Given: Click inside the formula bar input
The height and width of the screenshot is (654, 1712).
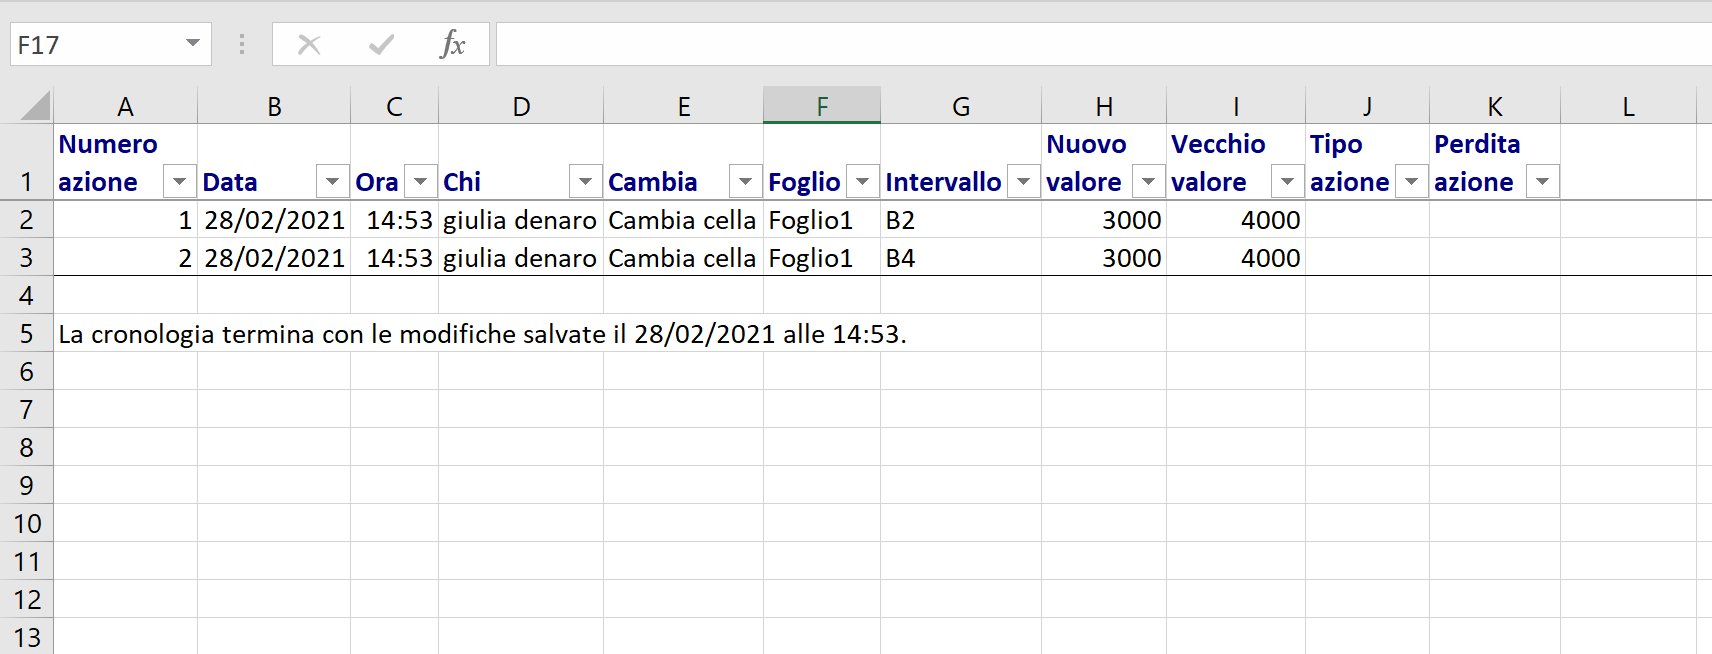Looking at the screenshot, I should (x=1100, y=44).
